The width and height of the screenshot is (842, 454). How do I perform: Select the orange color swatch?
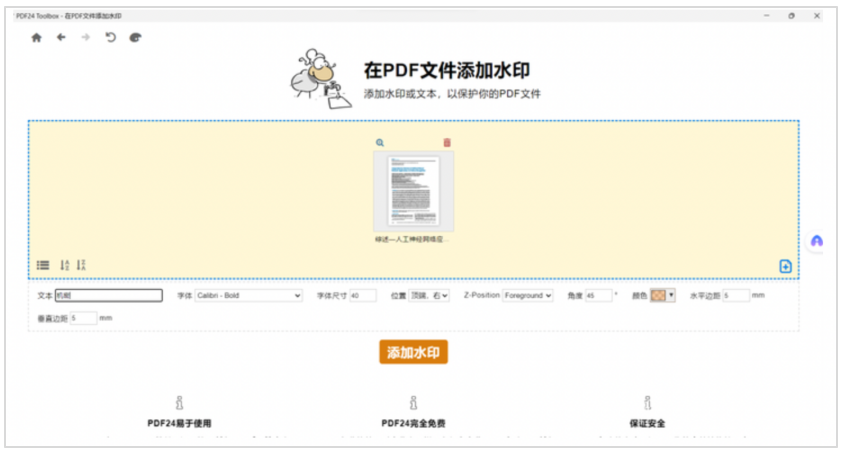coord(658,296)
